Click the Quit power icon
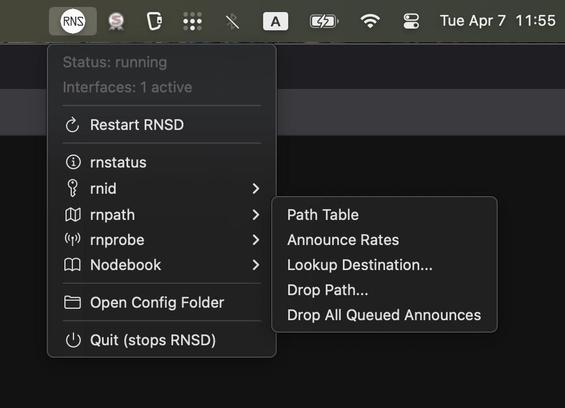Screen dimensions: 565x408 click(73, 340)
